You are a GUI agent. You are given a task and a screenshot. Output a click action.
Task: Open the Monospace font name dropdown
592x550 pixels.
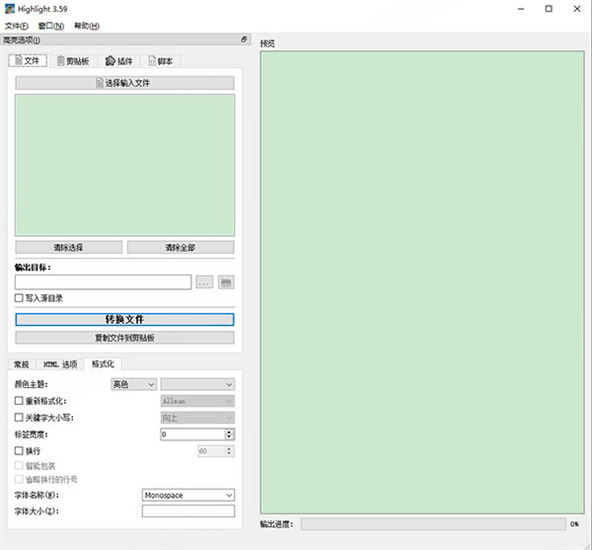[188, 495]
